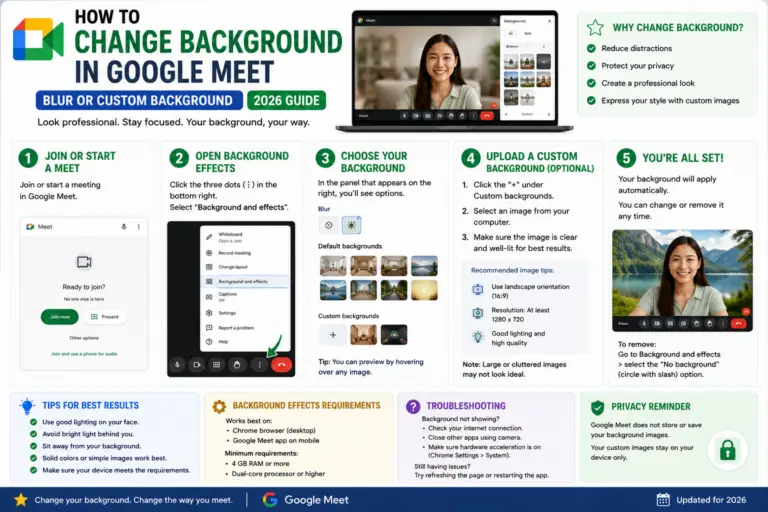Pick the white living room default background

[x=333, y=266]
